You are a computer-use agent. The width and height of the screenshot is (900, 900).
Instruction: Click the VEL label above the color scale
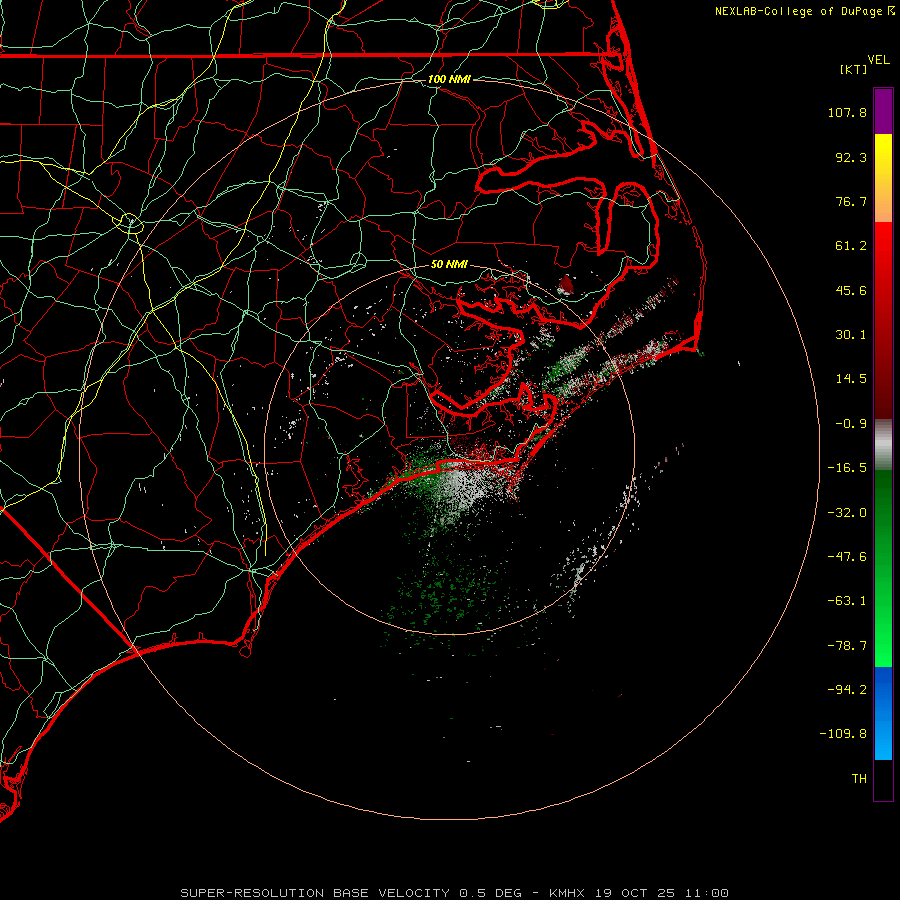coord(878,60)
